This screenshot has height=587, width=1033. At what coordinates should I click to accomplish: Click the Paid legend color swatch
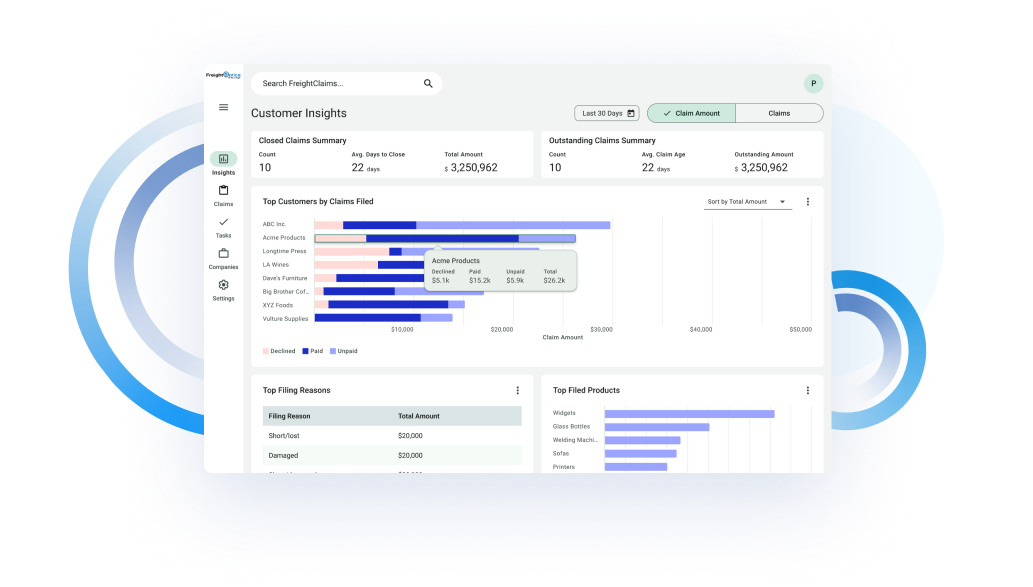pos(306,351)
